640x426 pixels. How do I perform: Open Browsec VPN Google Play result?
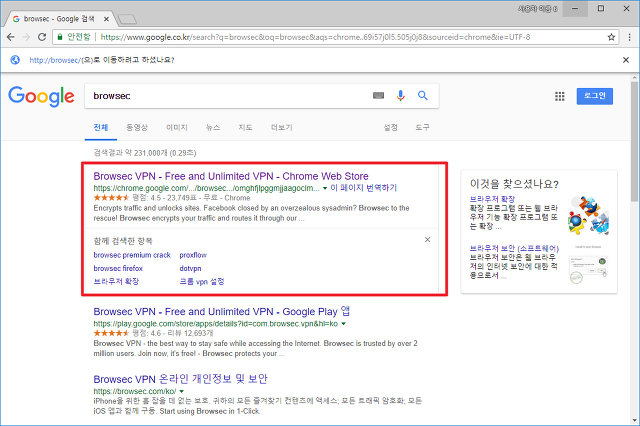click(x=222, y=312)
